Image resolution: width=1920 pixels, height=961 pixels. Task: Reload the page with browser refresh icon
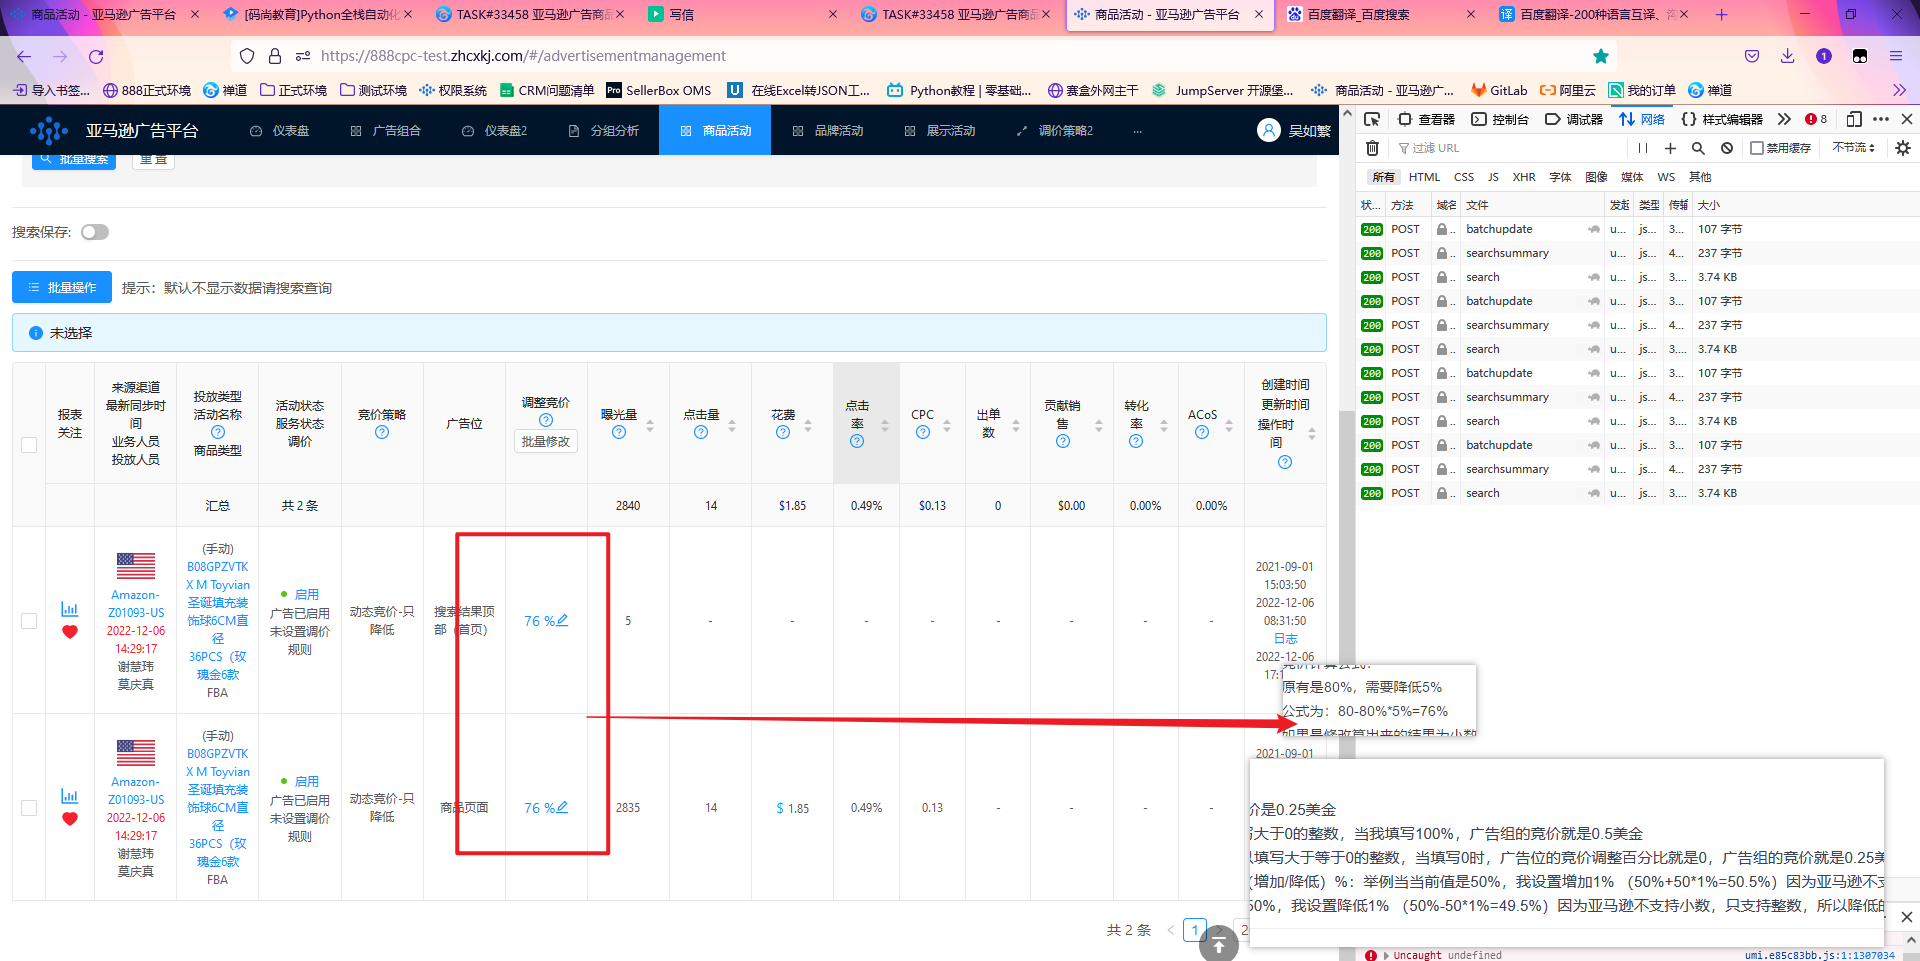point(96,56)
